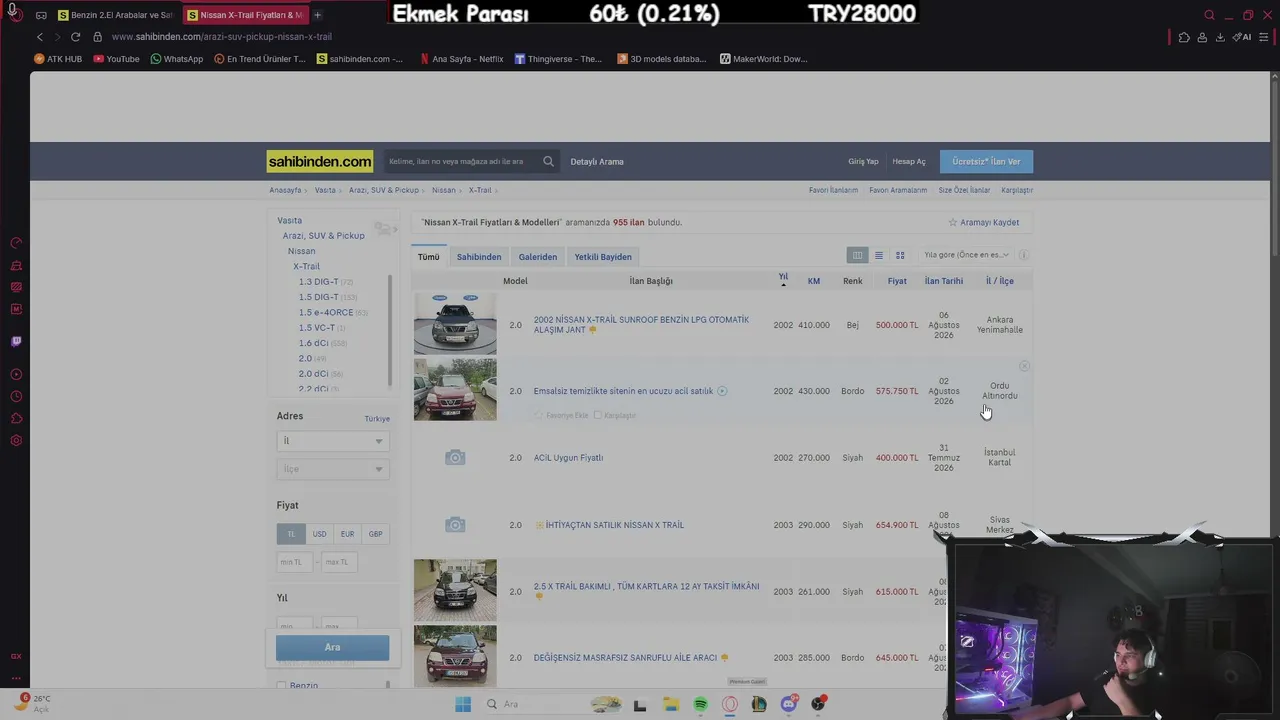Click the Opera GX icon in the taskbar
The height and width of the screenshot is (720, 1280).
pos(730,704)
